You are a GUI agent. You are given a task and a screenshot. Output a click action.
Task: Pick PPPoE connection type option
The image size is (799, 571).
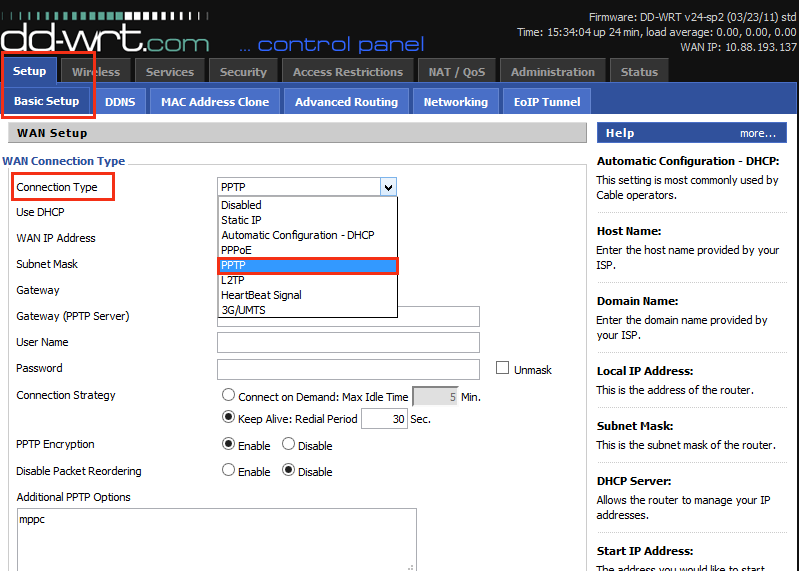tap(236, 250)
